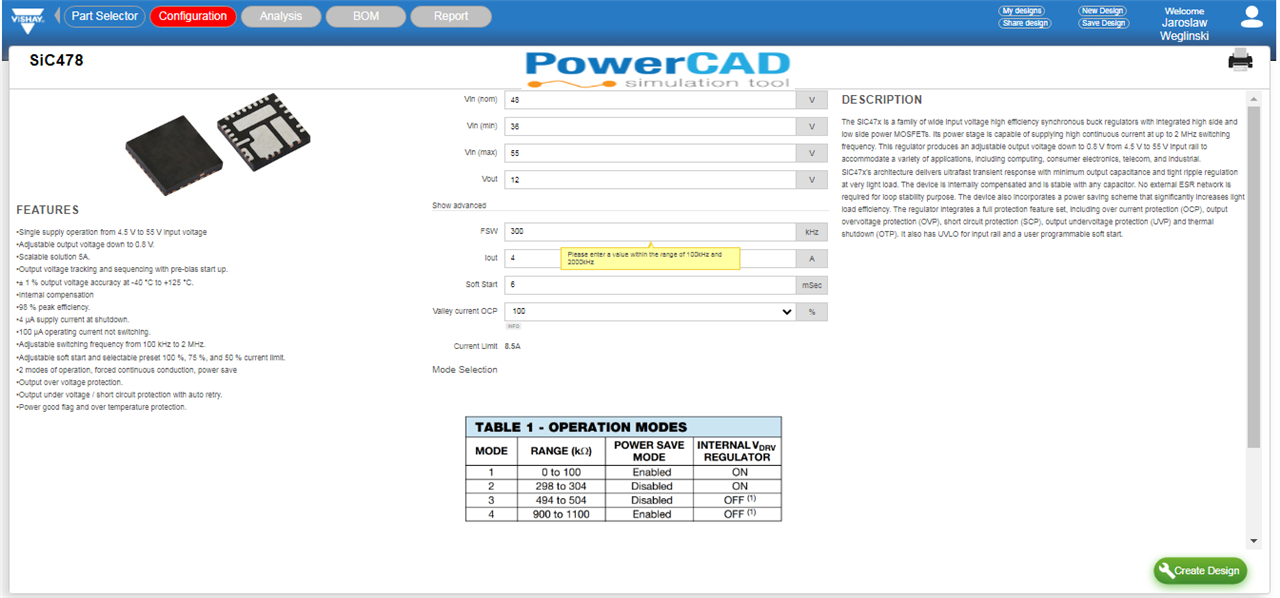This screenshot has height=598, width=1280.
Task: Click the '98 % peak efficiency' feature line
Action: point(53,307)
